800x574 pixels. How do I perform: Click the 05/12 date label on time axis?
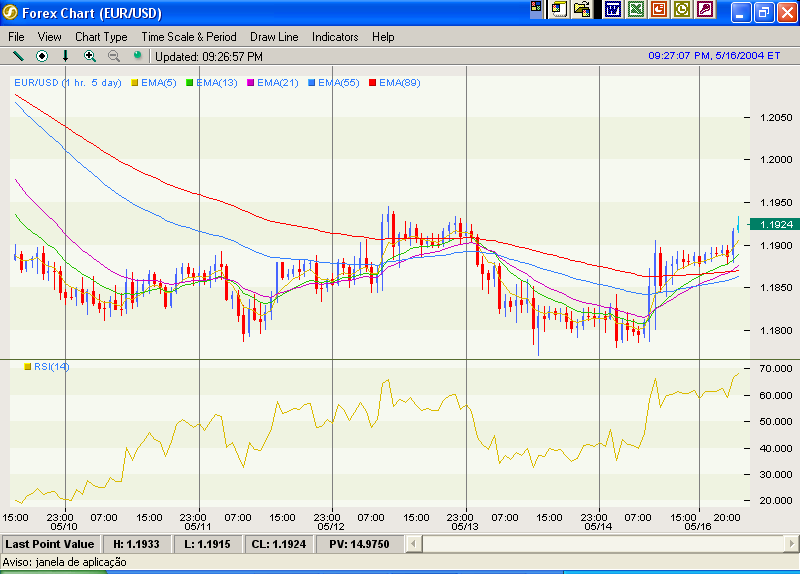pyautogui.click(x=331, y=527)
